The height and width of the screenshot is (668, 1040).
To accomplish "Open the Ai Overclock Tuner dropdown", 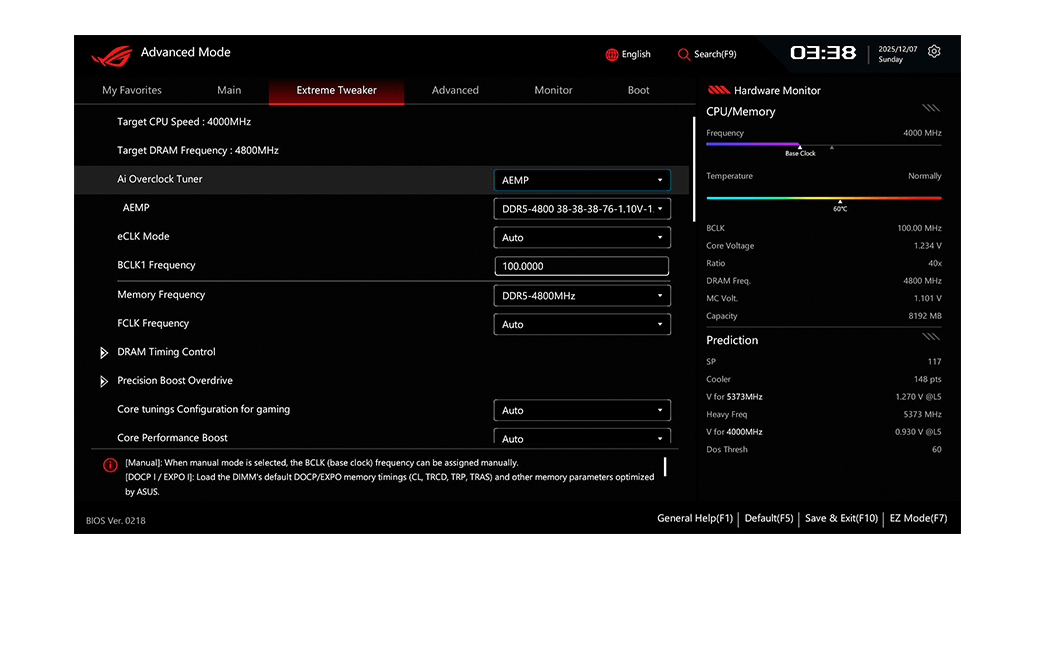I will coord(582,180).
